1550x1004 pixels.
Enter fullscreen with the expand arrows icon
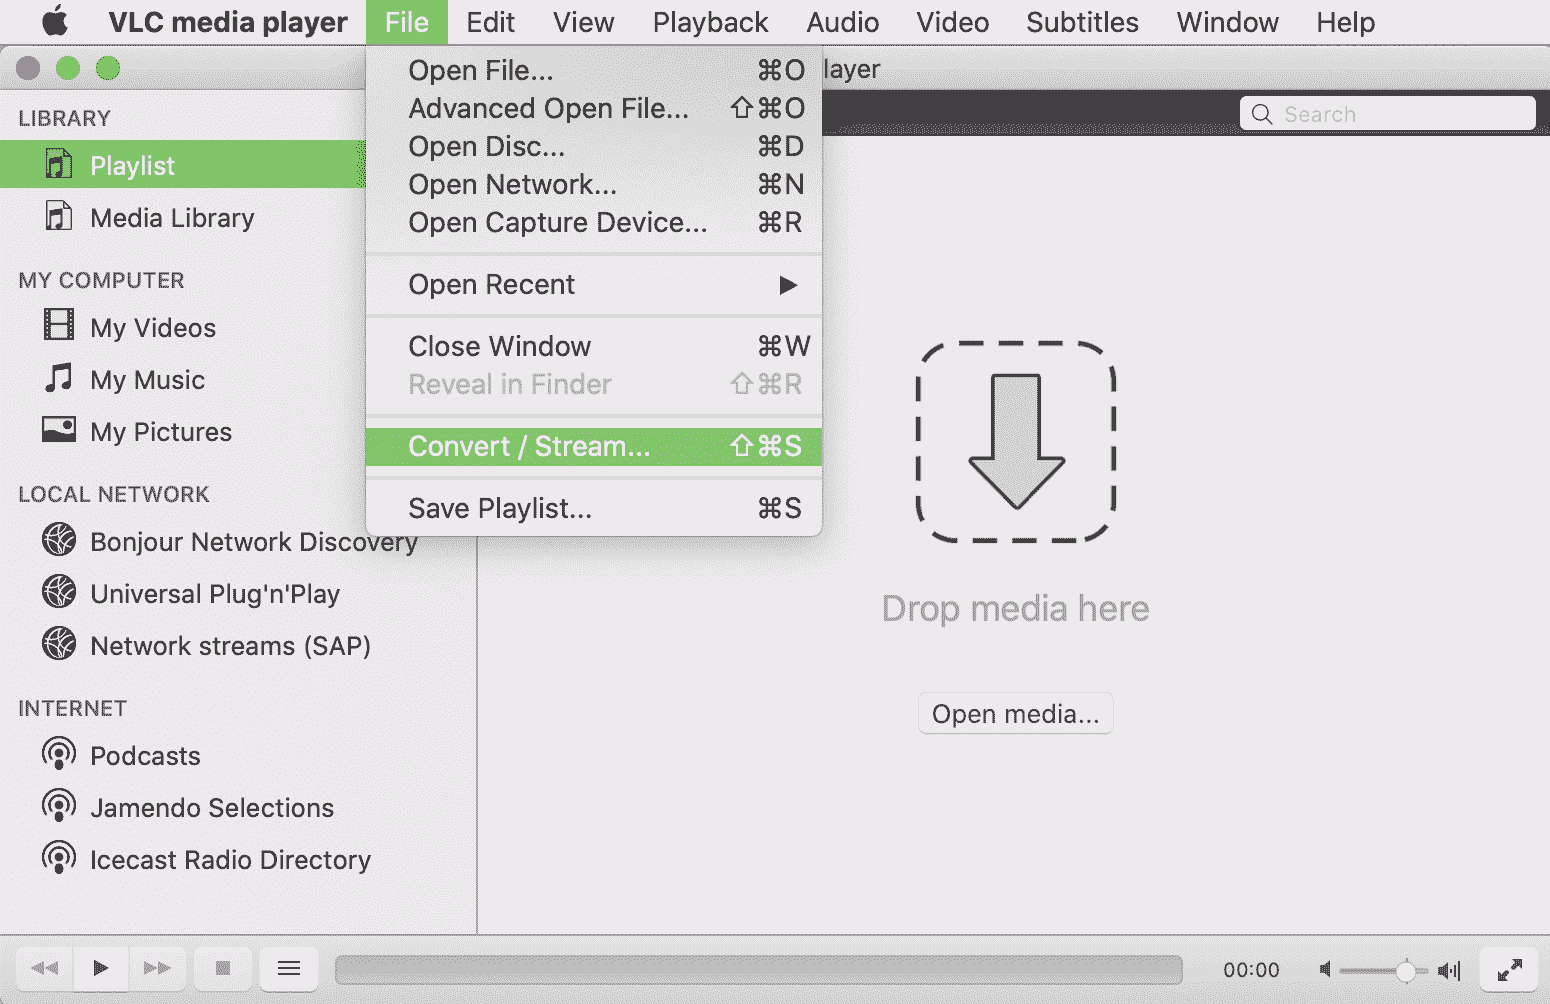coord(1509,969)
